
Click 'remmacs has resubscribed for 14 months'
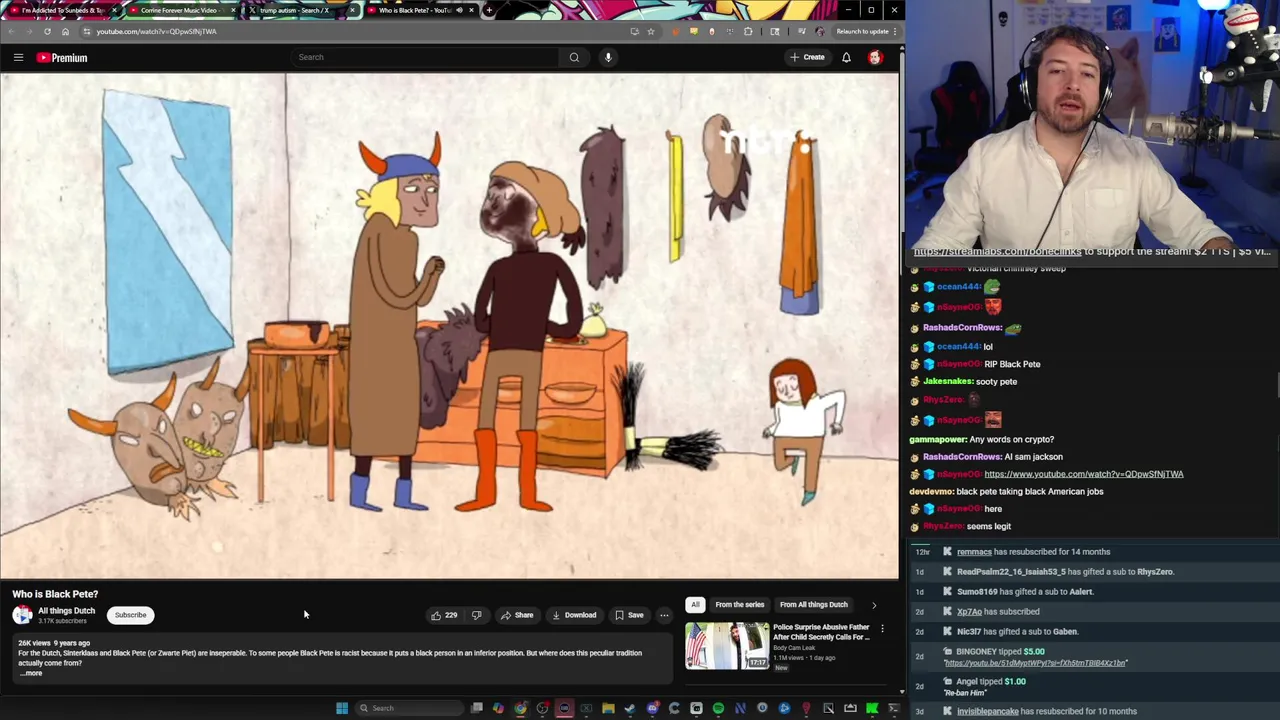tap(1033, 552)
